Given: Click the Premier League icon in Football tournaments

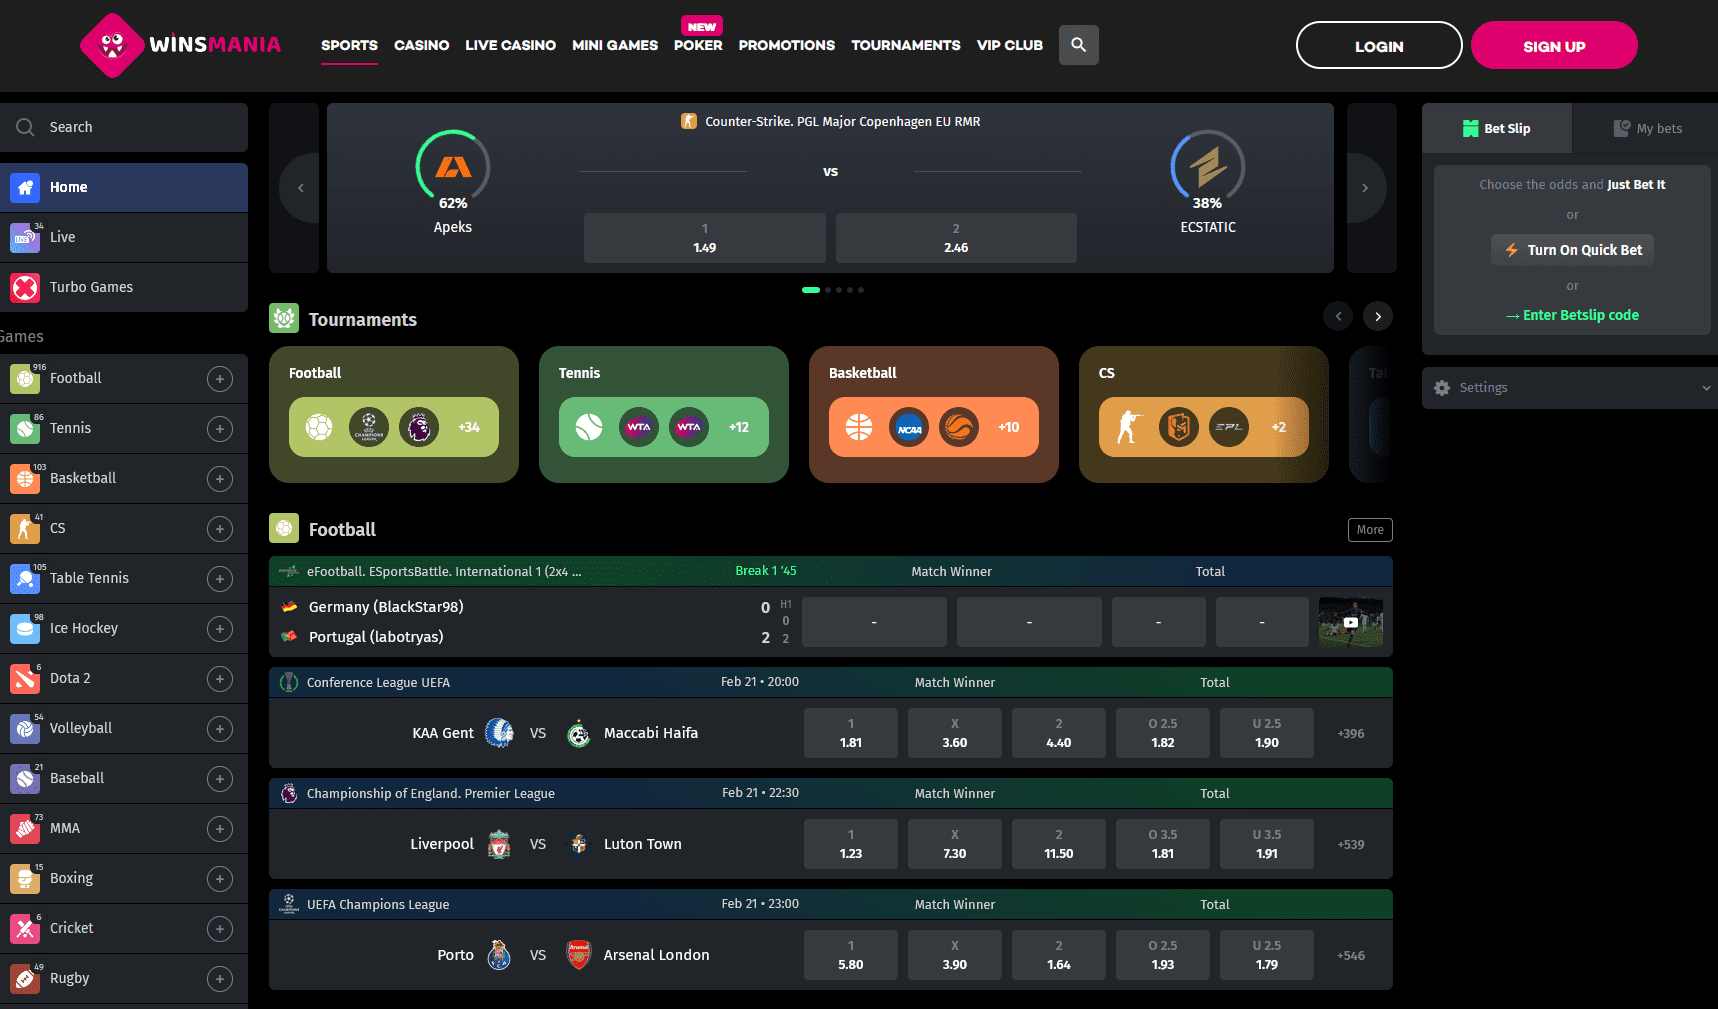Looking at the screenshot, I should (x=419, y=427).
